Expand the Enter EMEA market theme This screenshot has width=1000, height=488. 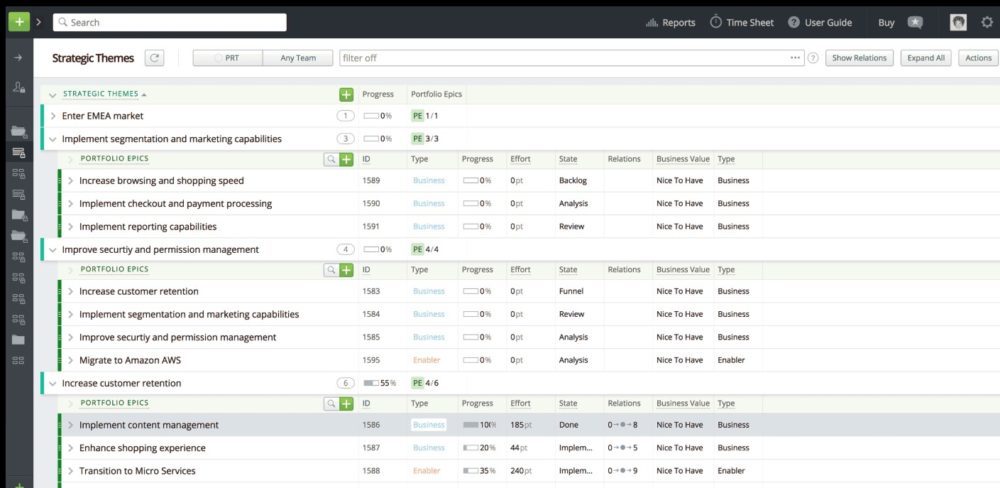[x=53, y=116]
